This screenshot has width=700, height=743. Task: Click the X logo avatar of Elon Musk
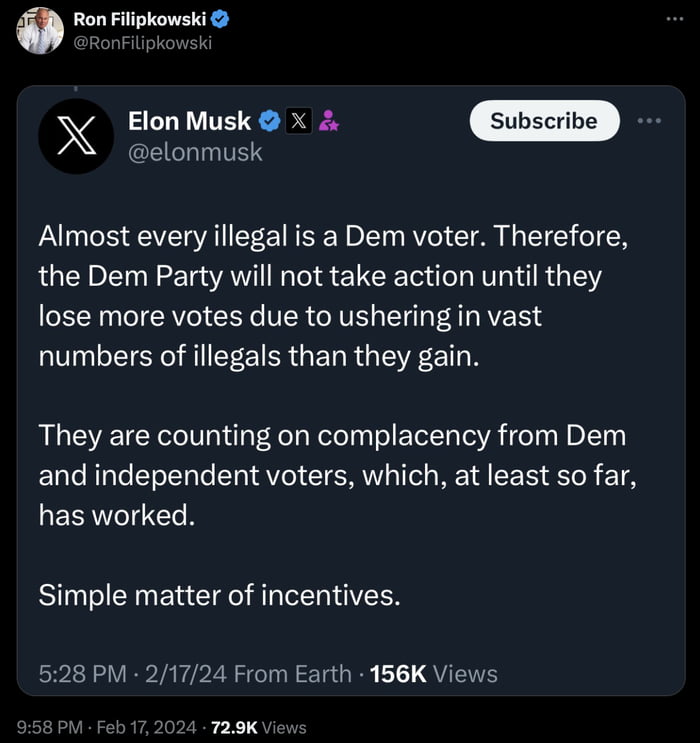(x=75, y=136)
